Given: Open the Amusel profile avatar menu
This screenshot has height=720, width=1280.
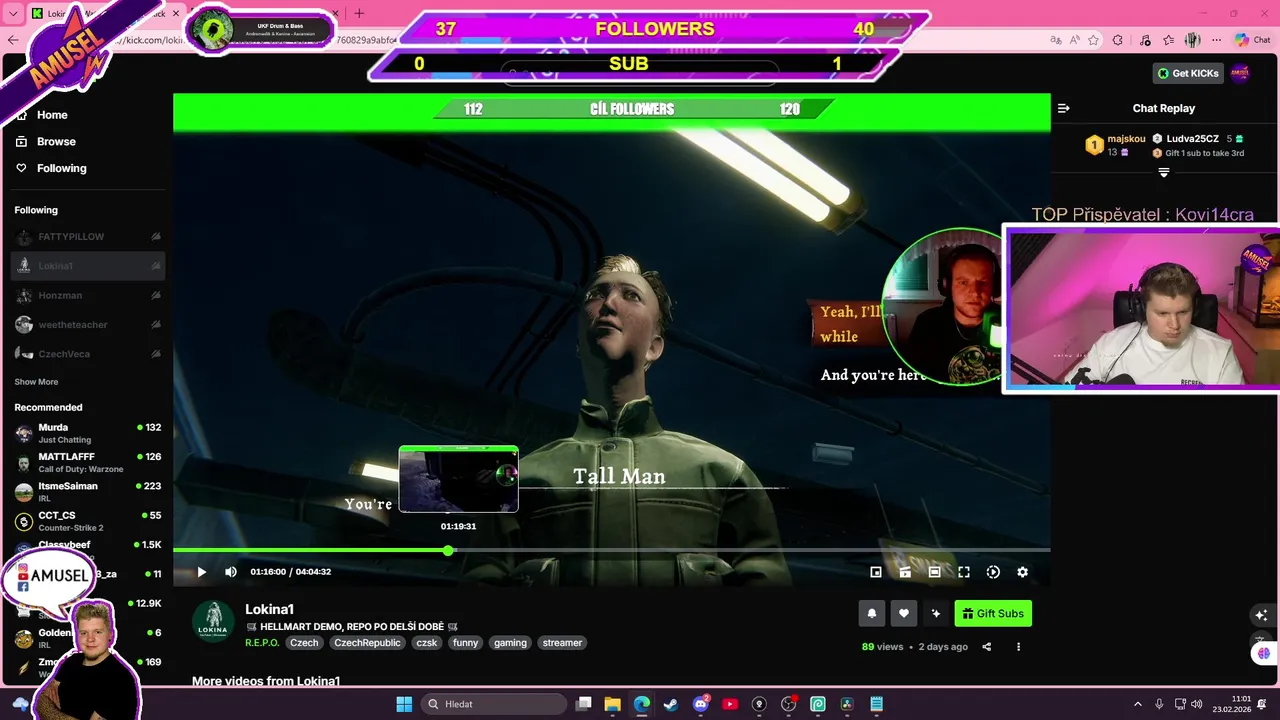Looking at the screenshot, I should (1240, 73).
